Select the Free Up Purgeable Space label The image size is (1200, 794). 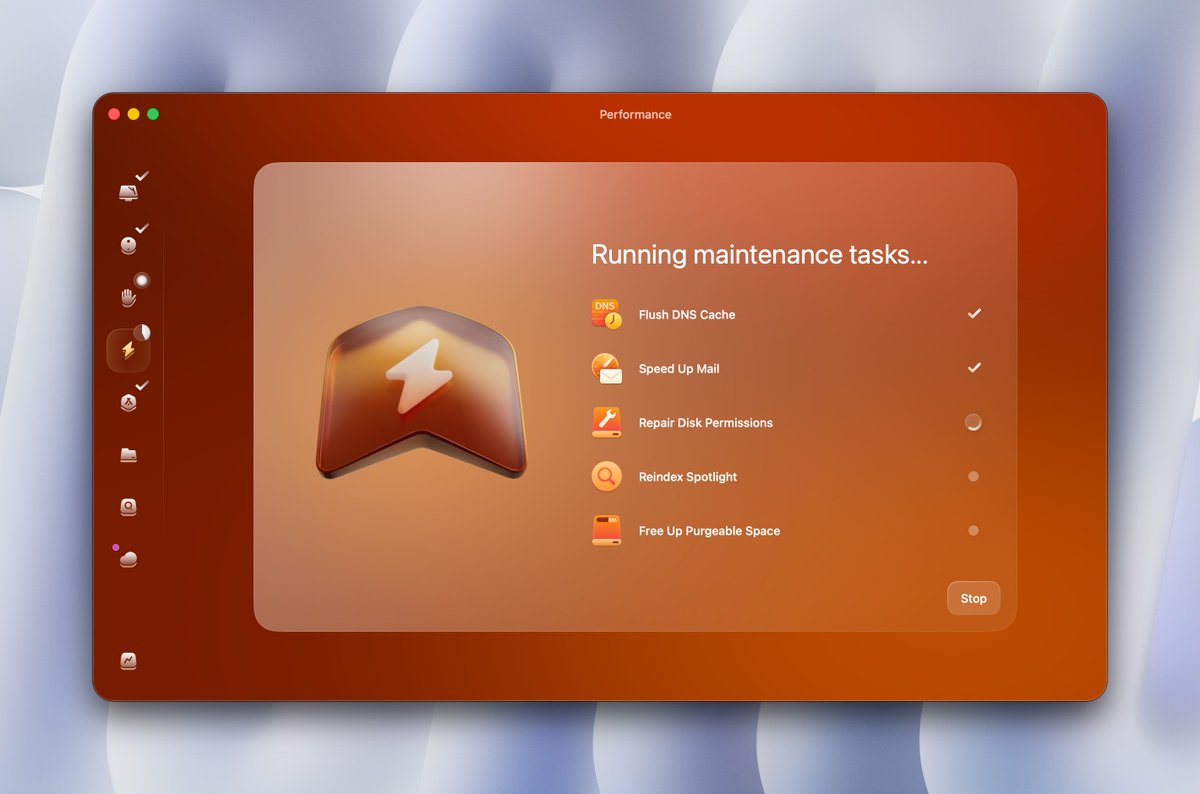click(x=709, y=530)
